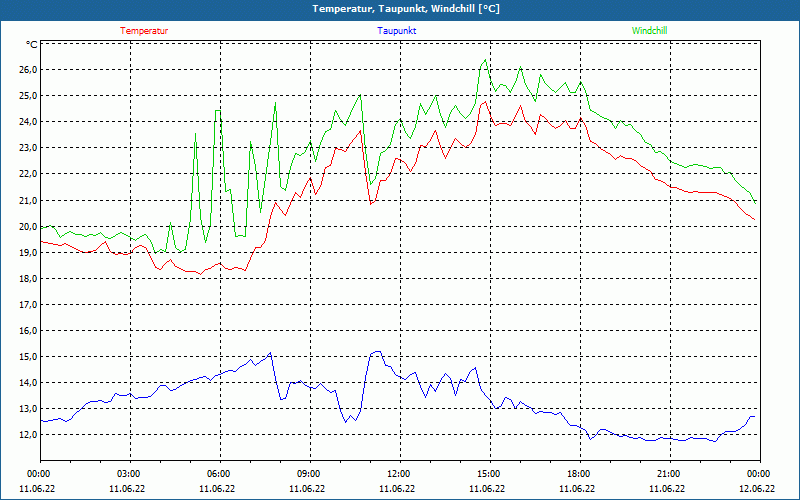Click the 16,0 y-axis value
Image resolution: width=800 pixels, height=500 pixels.
(x=28, y=330)
